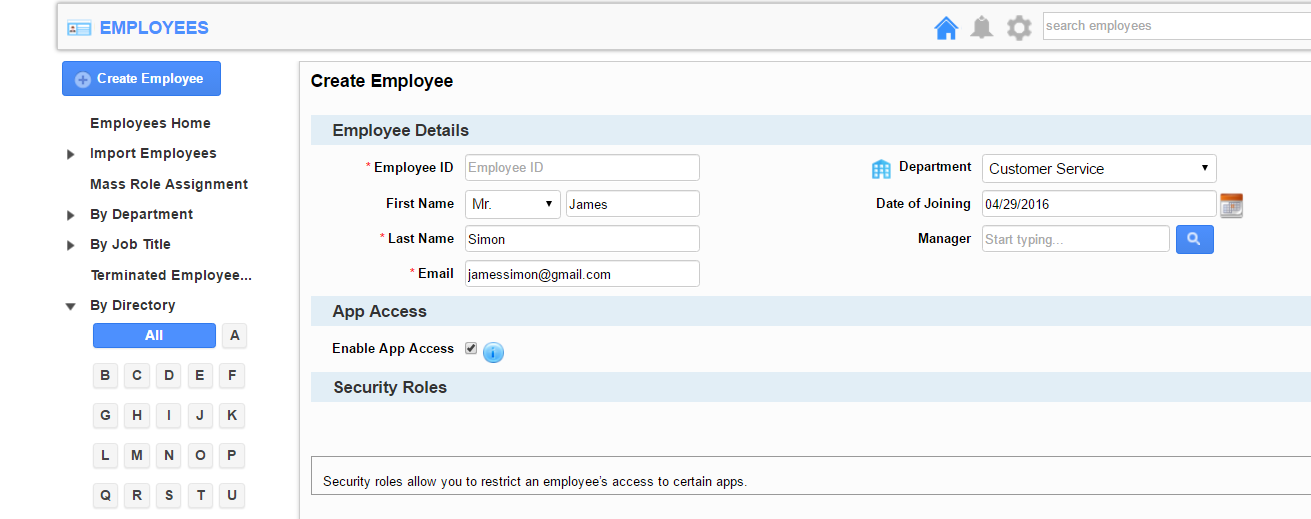
Task: Select All in directory filter
Action: [154, 336]
